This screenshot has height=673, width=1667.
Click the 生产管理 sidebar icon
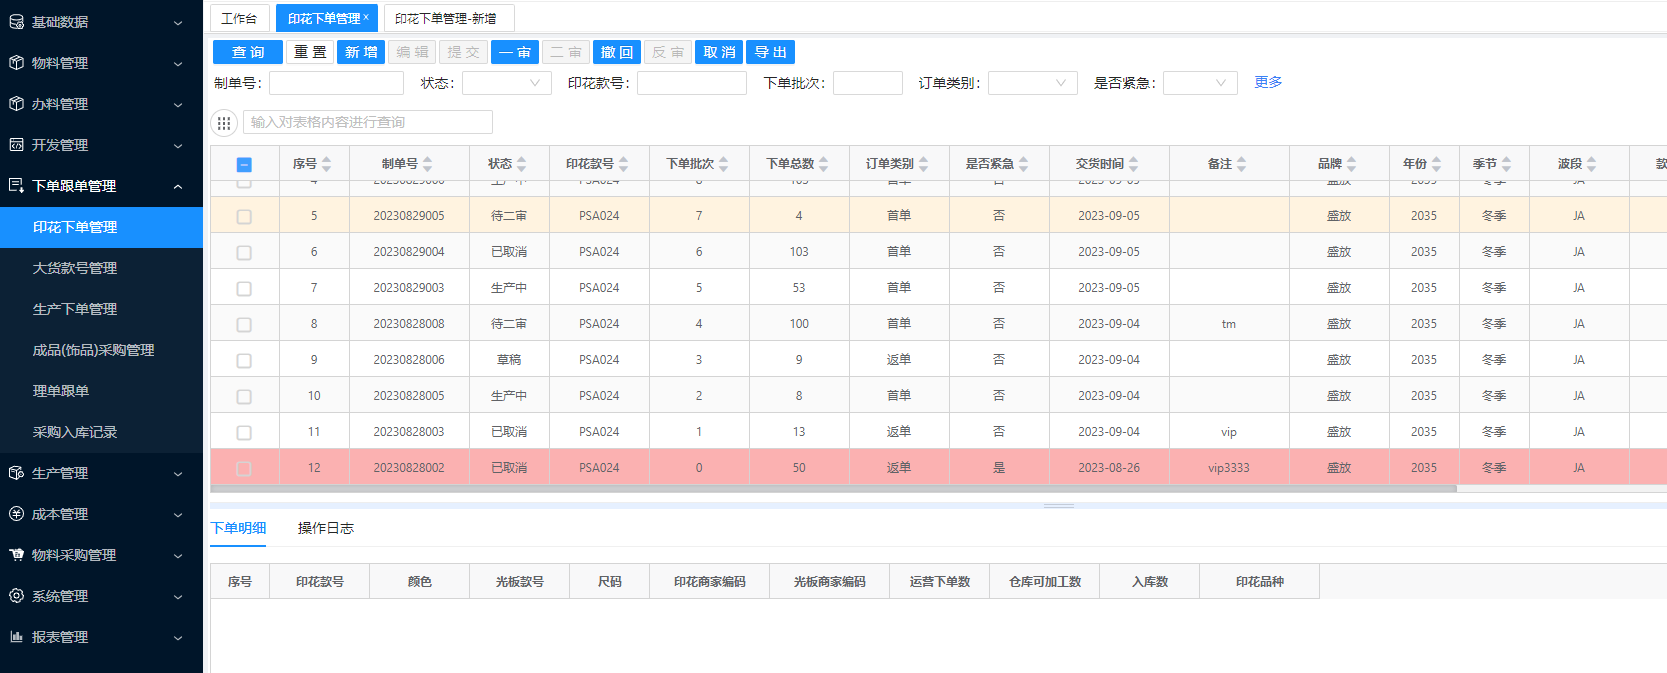16,473
